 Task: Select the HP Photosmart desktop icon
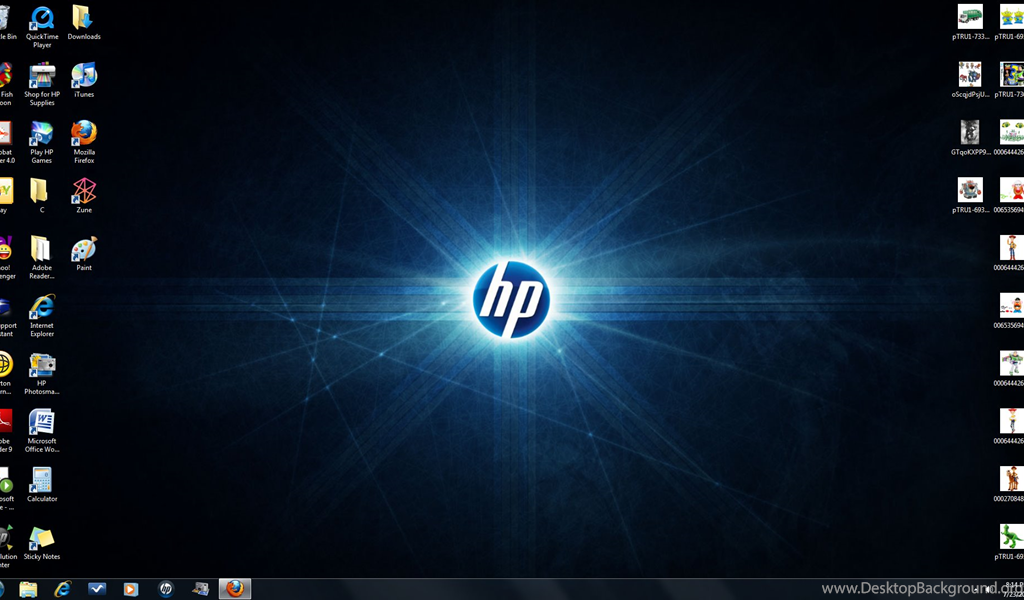[x=42, y=373]
